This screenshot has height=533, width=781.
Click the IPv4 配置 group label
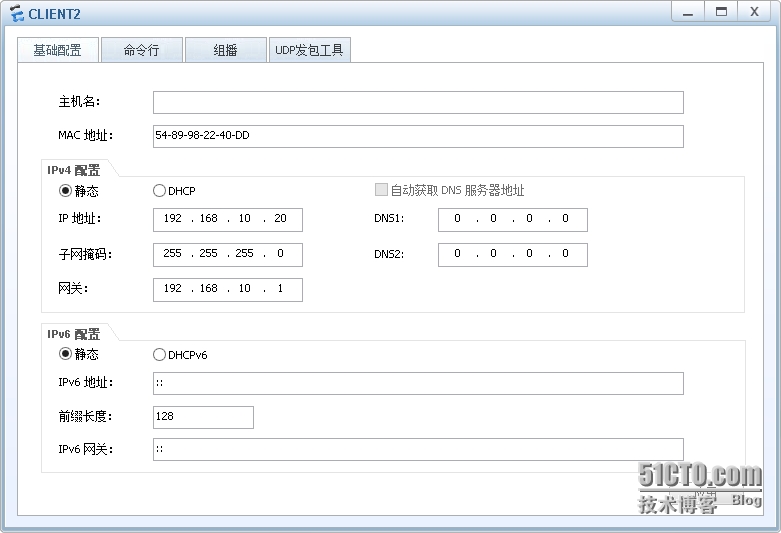[x=74, y=170]
